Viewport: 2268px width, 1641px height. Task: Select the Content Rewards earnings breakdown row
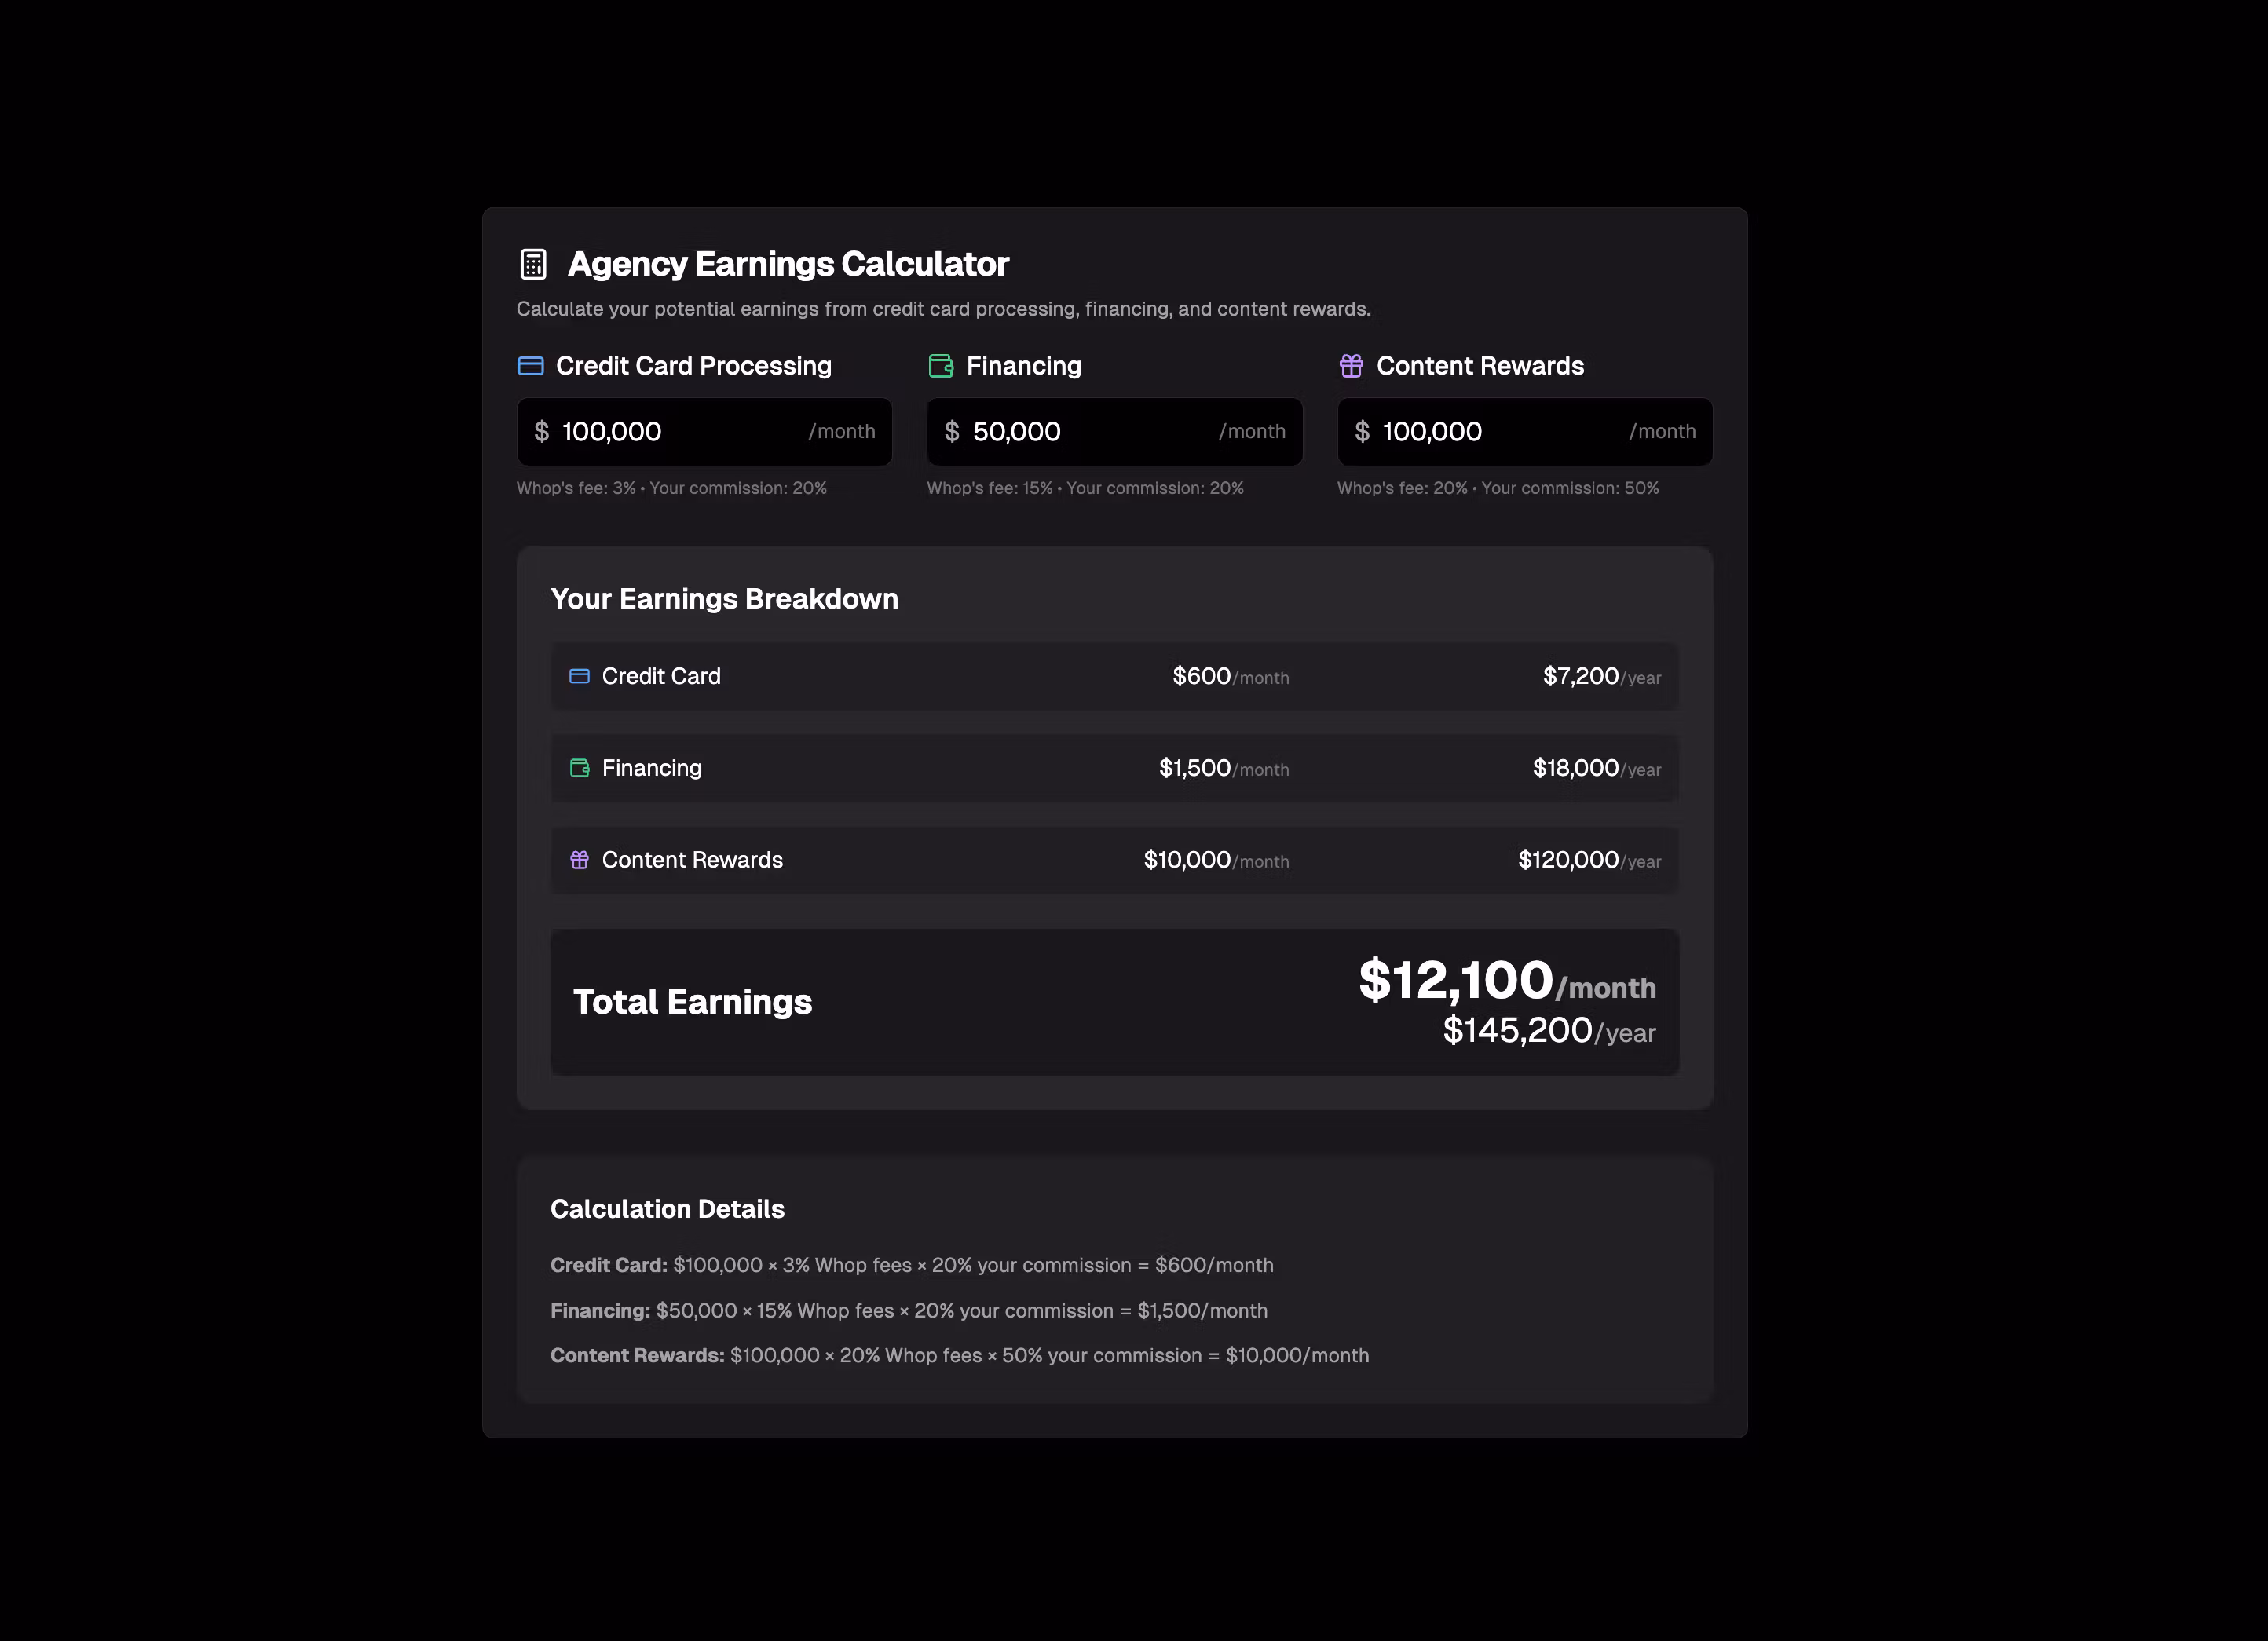(1114, 860)
